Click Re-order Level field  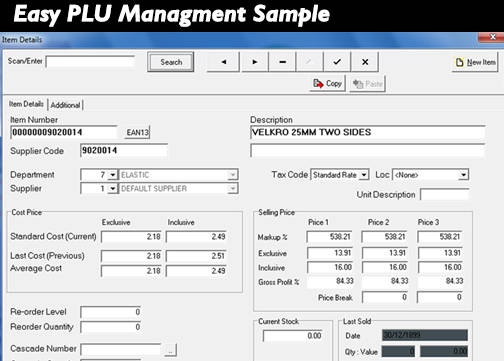click(x=111, y=312)
